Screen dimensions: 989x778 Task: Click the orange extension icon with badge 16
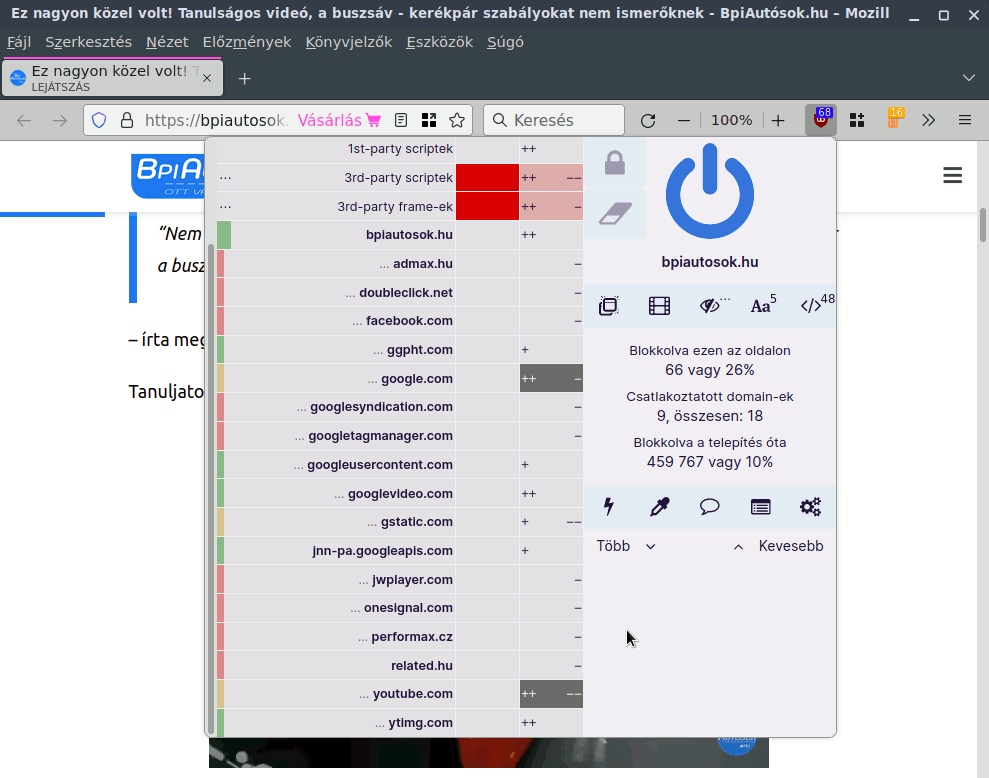click(894, 119)
